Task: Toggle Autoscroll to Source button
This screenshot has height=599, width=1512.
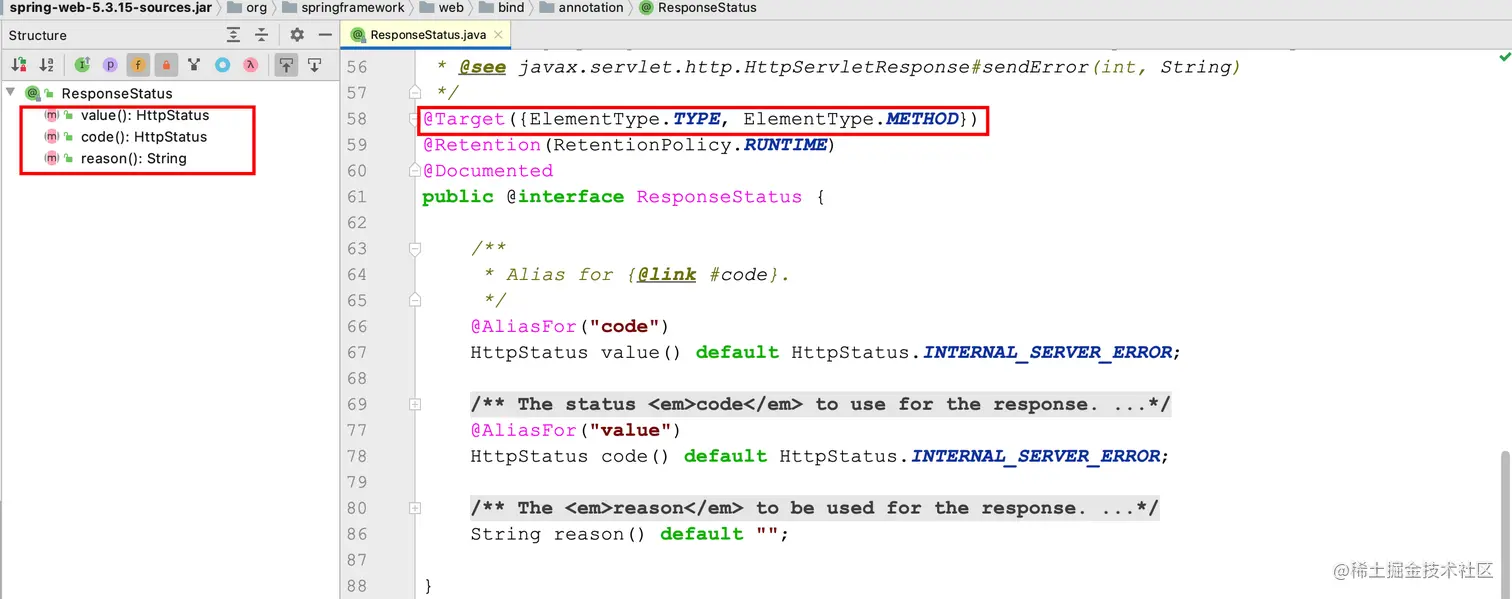Action: click(287, 65)
